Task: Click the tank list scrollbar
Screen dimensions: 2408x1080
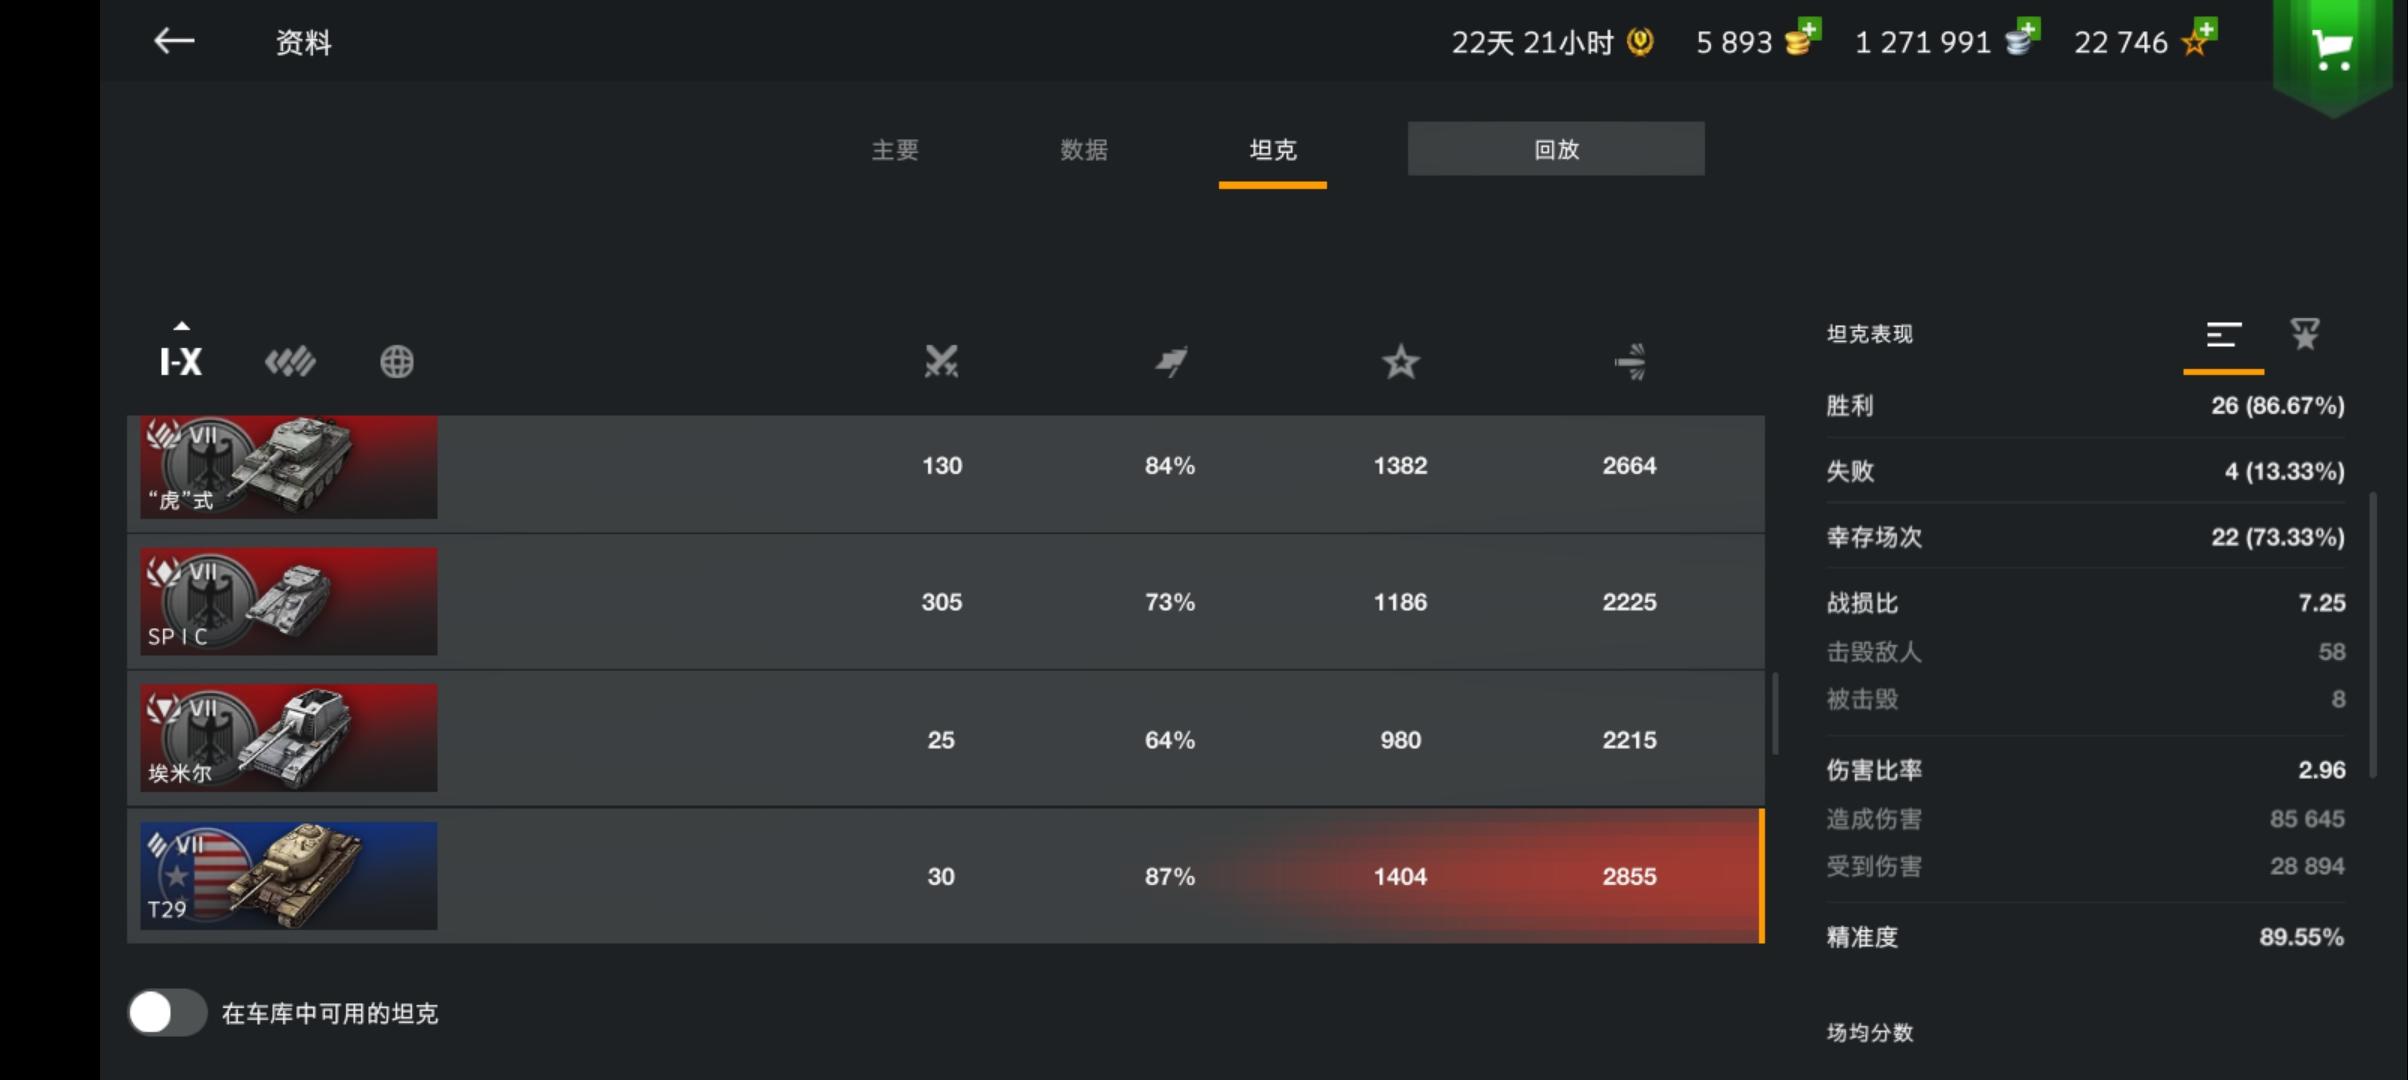Action: click(1775, 714)
